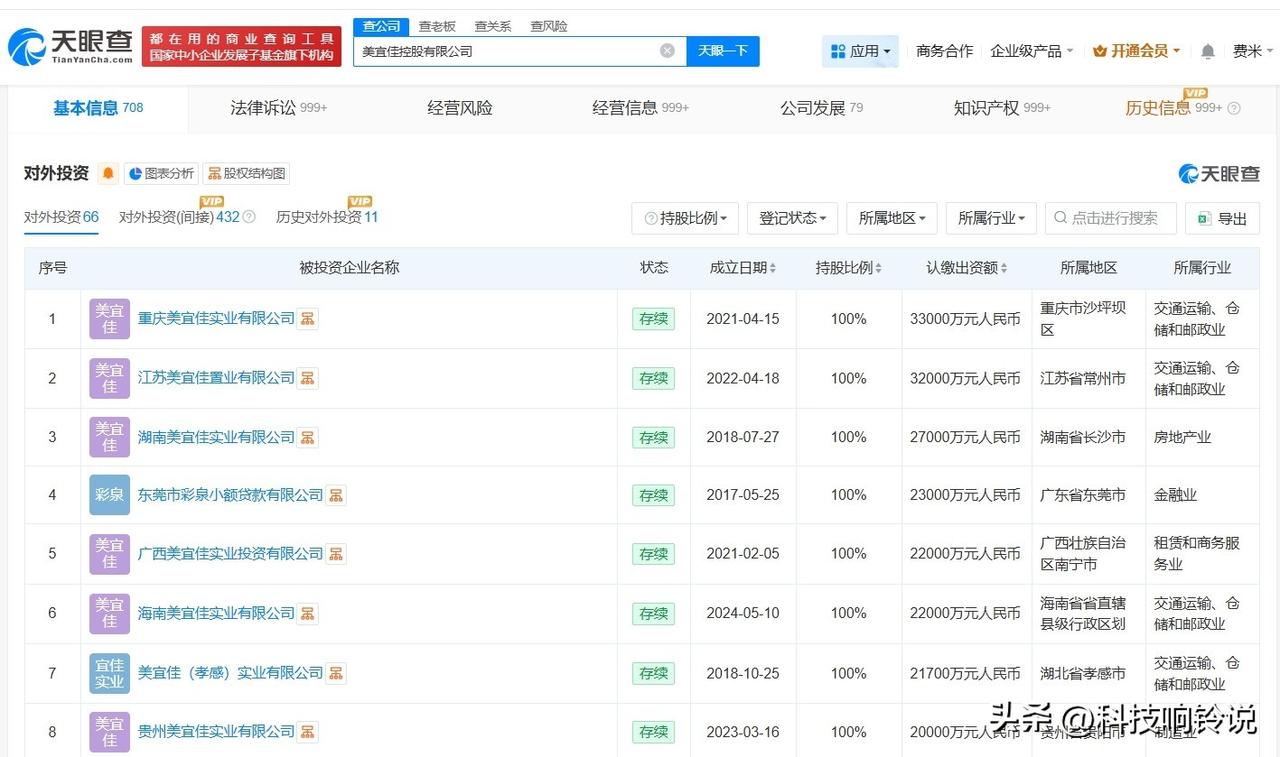This screenshot has height=757, width=1280.
Task: Click the 彩泉 company logo thumbnail
Action: (x=109, y=495)
